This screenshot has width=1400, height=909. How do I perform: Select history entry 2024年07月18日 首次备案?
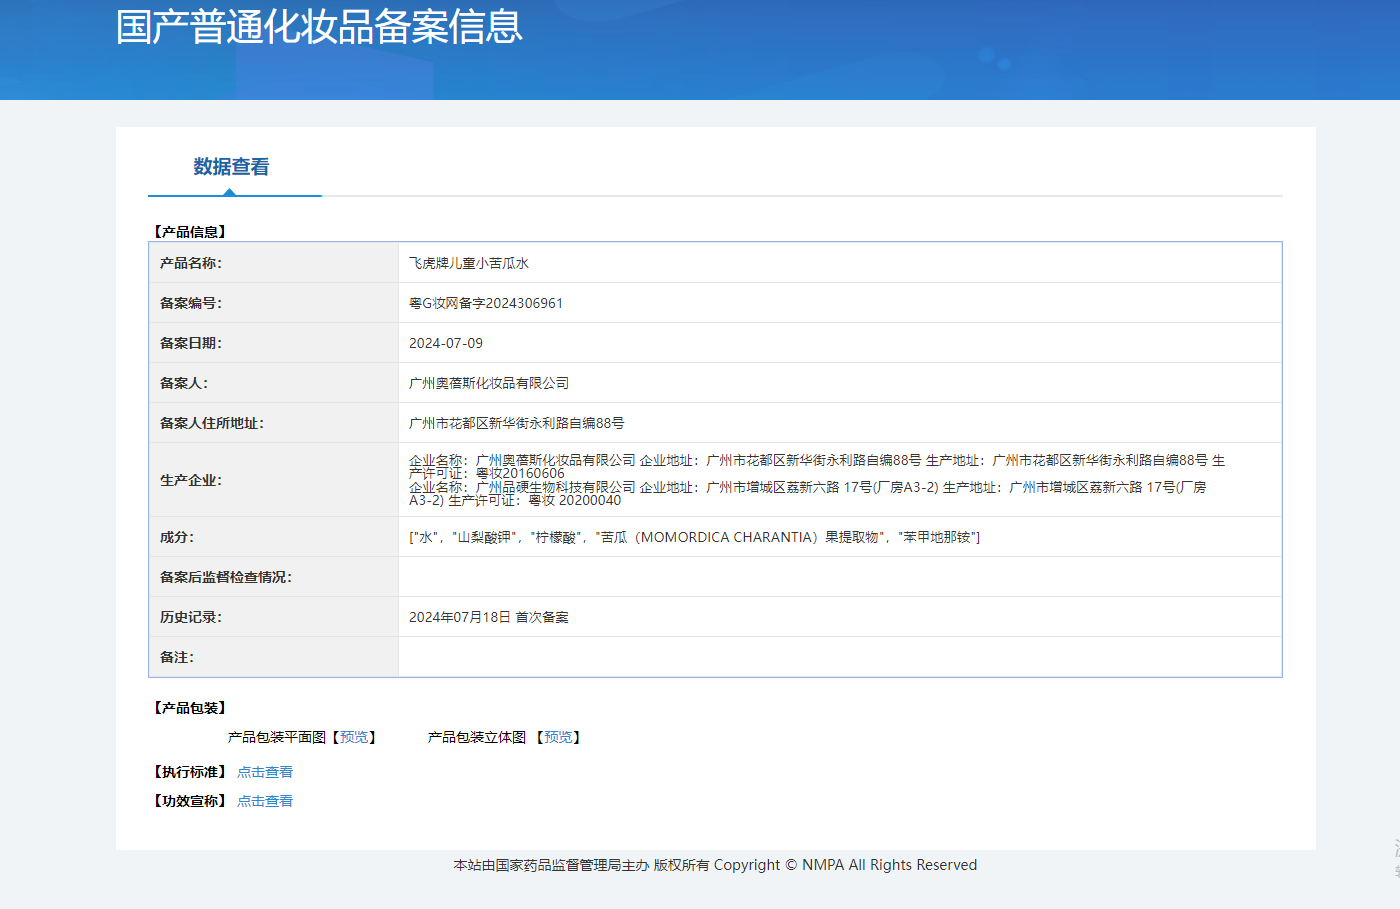489,617
